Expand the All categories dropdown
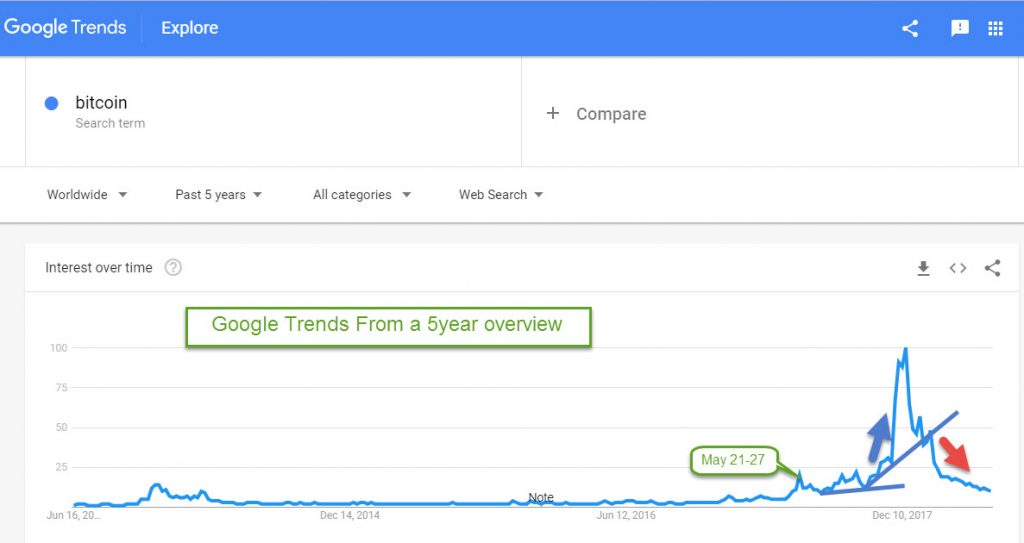Viewport: 1024px width, 543px height. click(361, 194)
